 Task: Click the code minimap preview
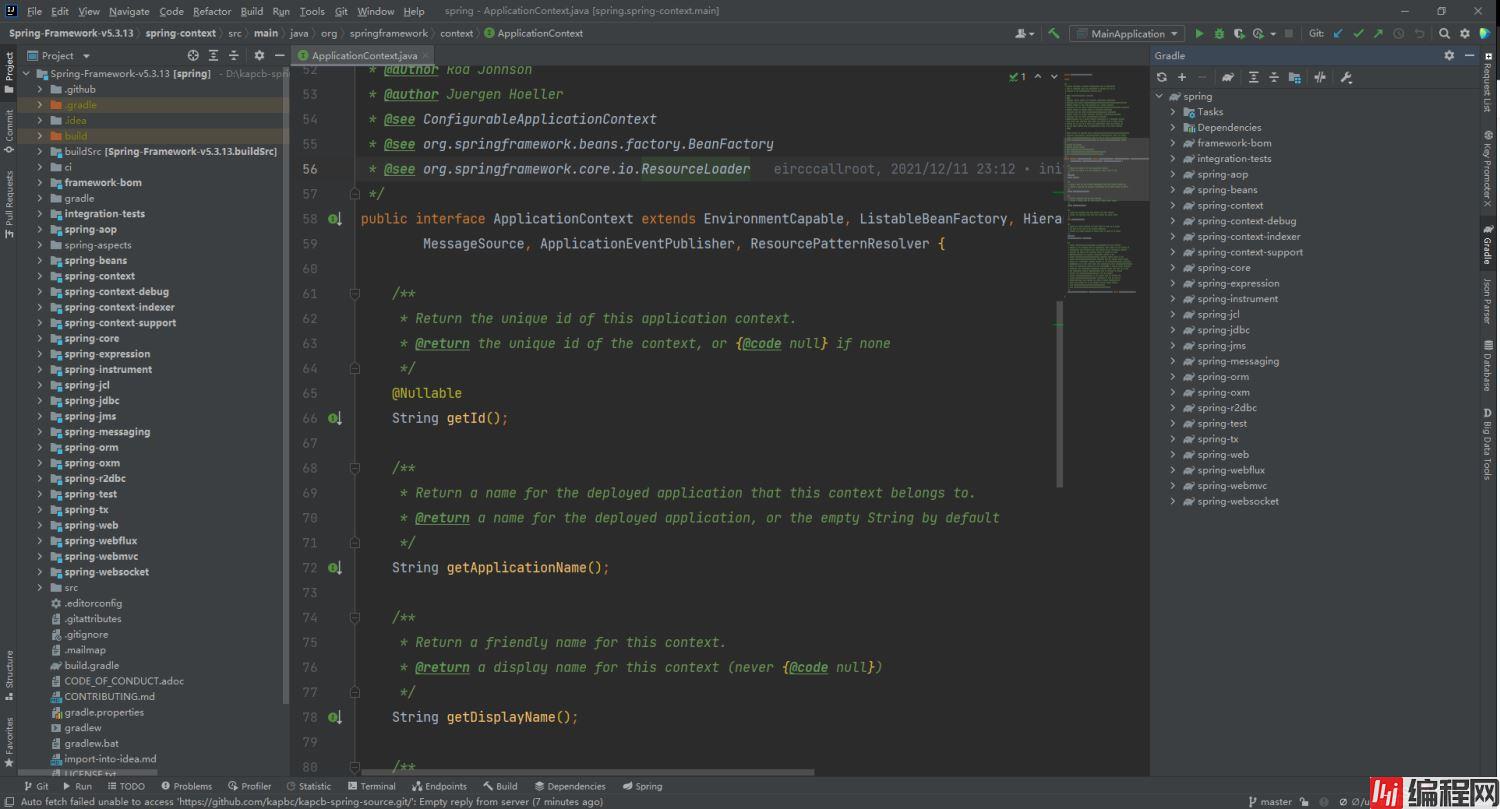click(1105, 182)
